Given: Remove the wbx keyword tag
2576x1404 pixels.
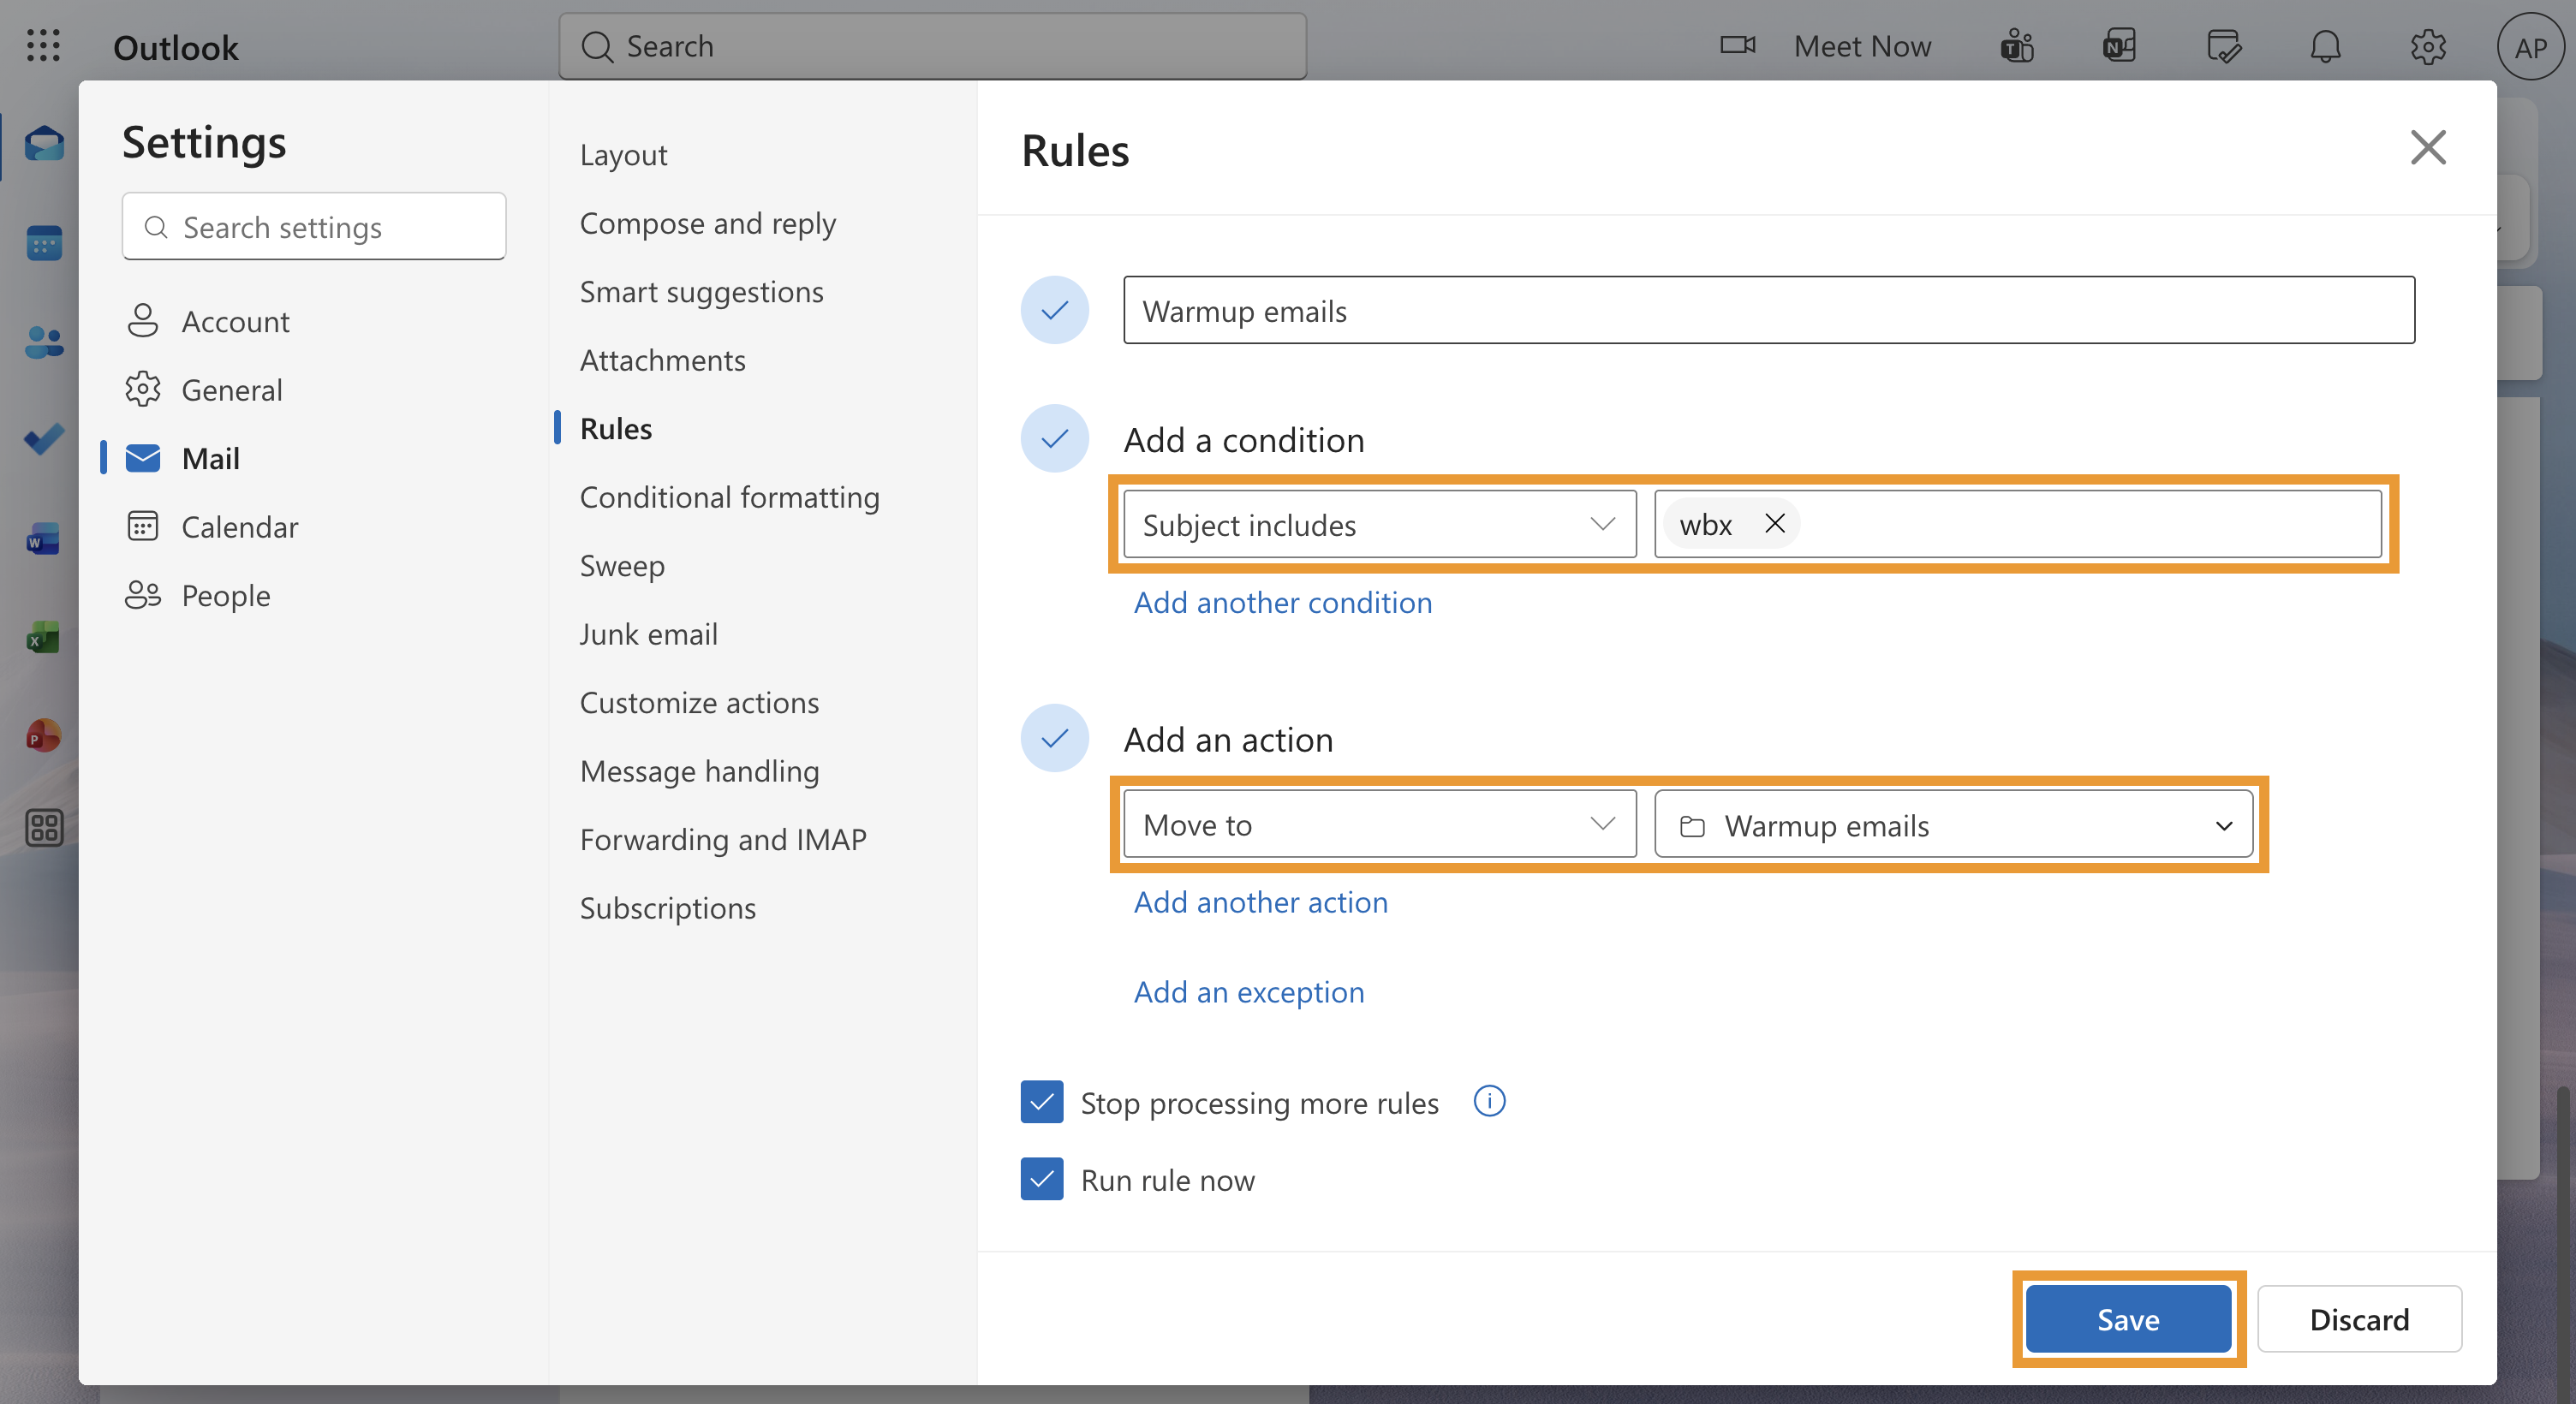Looking at the screenshot, I should click(1774, 523).
